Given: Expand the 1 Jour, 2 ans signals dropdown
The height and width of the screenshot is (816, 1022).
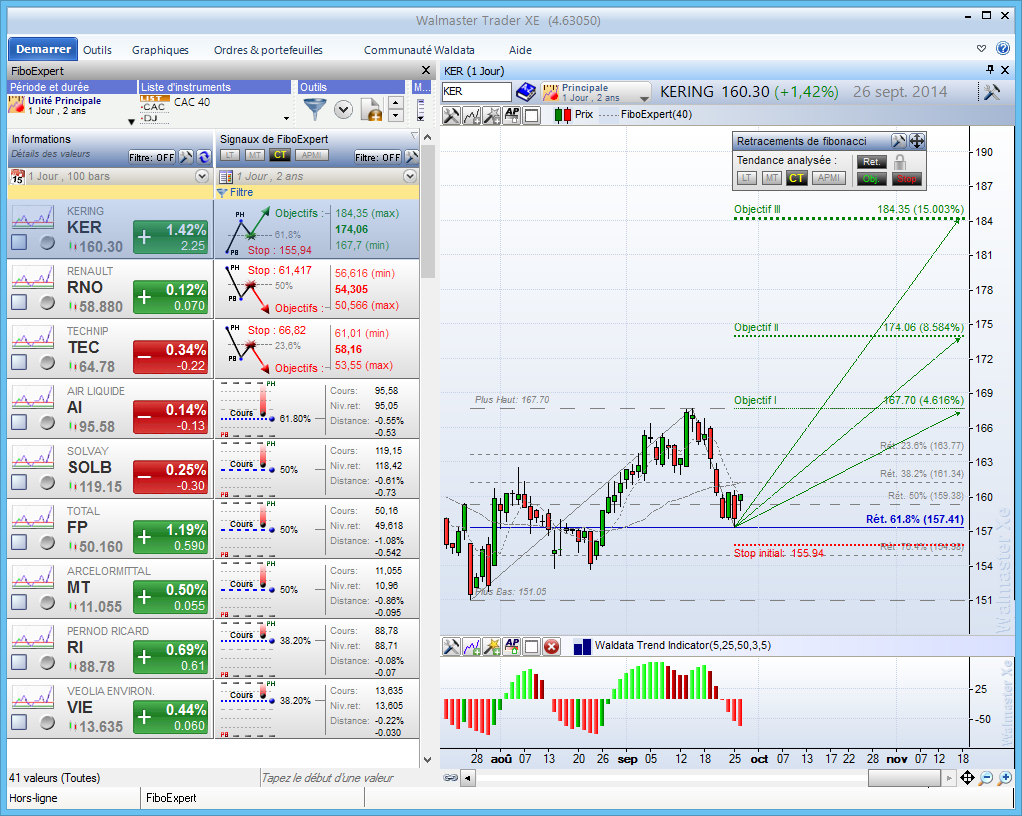Looking at the screenshot, I should click(410, 176).
